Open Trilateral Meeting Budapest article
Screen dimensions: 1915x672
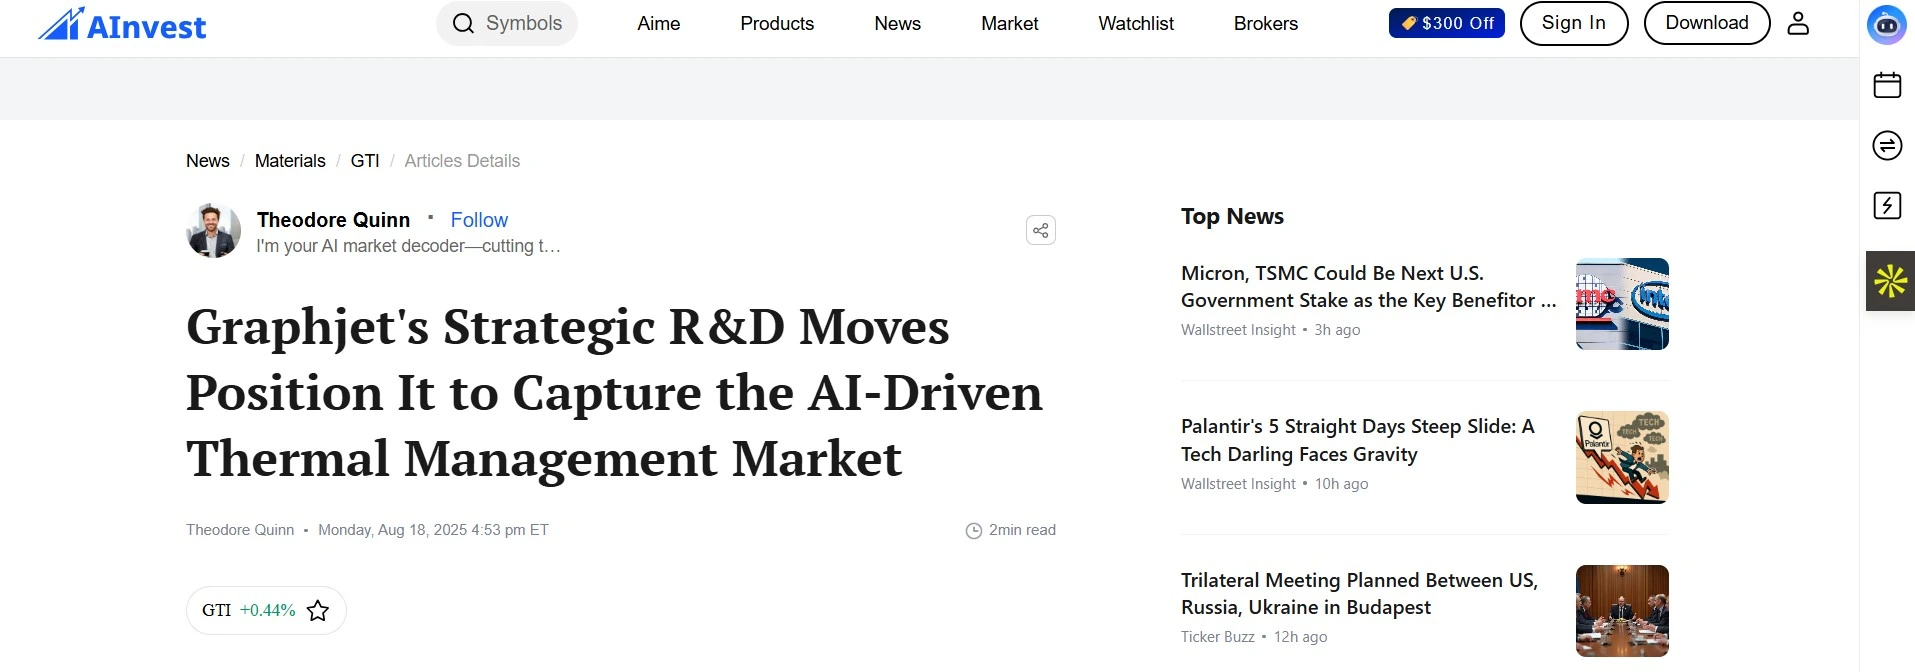click(x=1359, y=594)
